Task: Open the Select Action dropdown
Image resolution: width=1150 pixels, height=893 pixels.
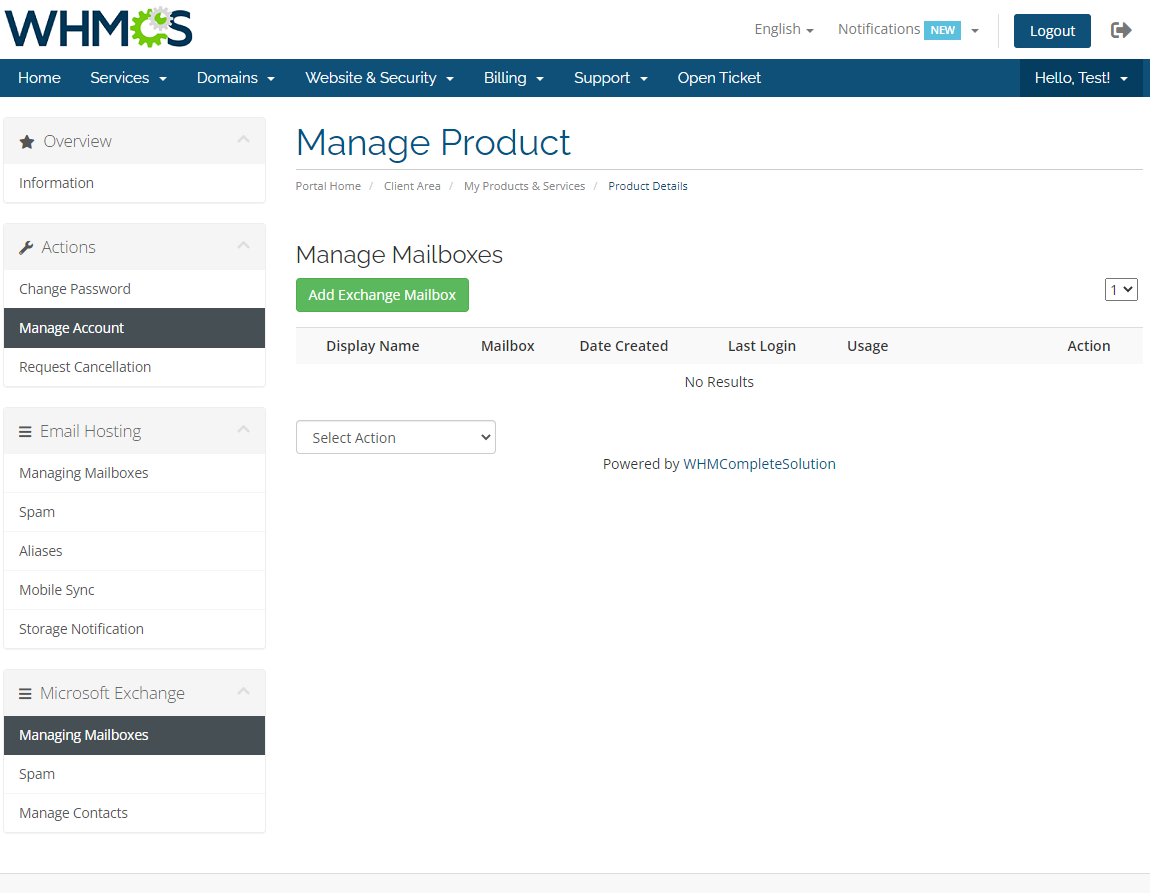Action: tap(396, 437)
